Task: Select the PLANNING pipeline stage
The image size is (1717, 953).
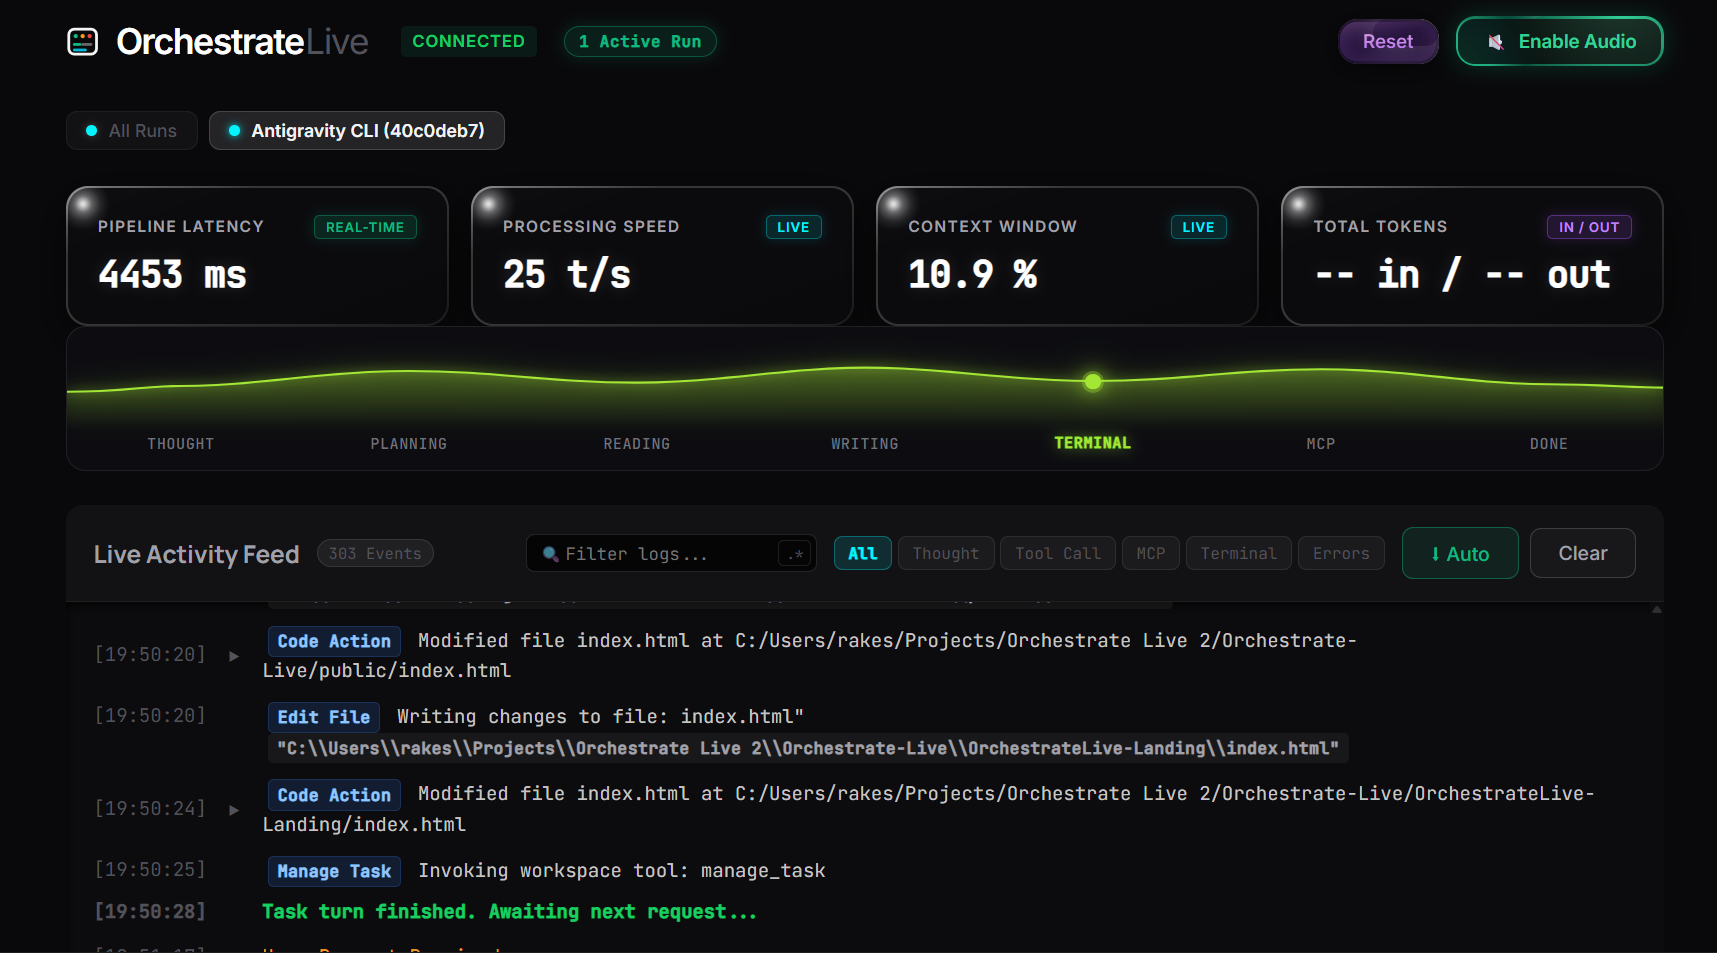Action: pos(409,444)
